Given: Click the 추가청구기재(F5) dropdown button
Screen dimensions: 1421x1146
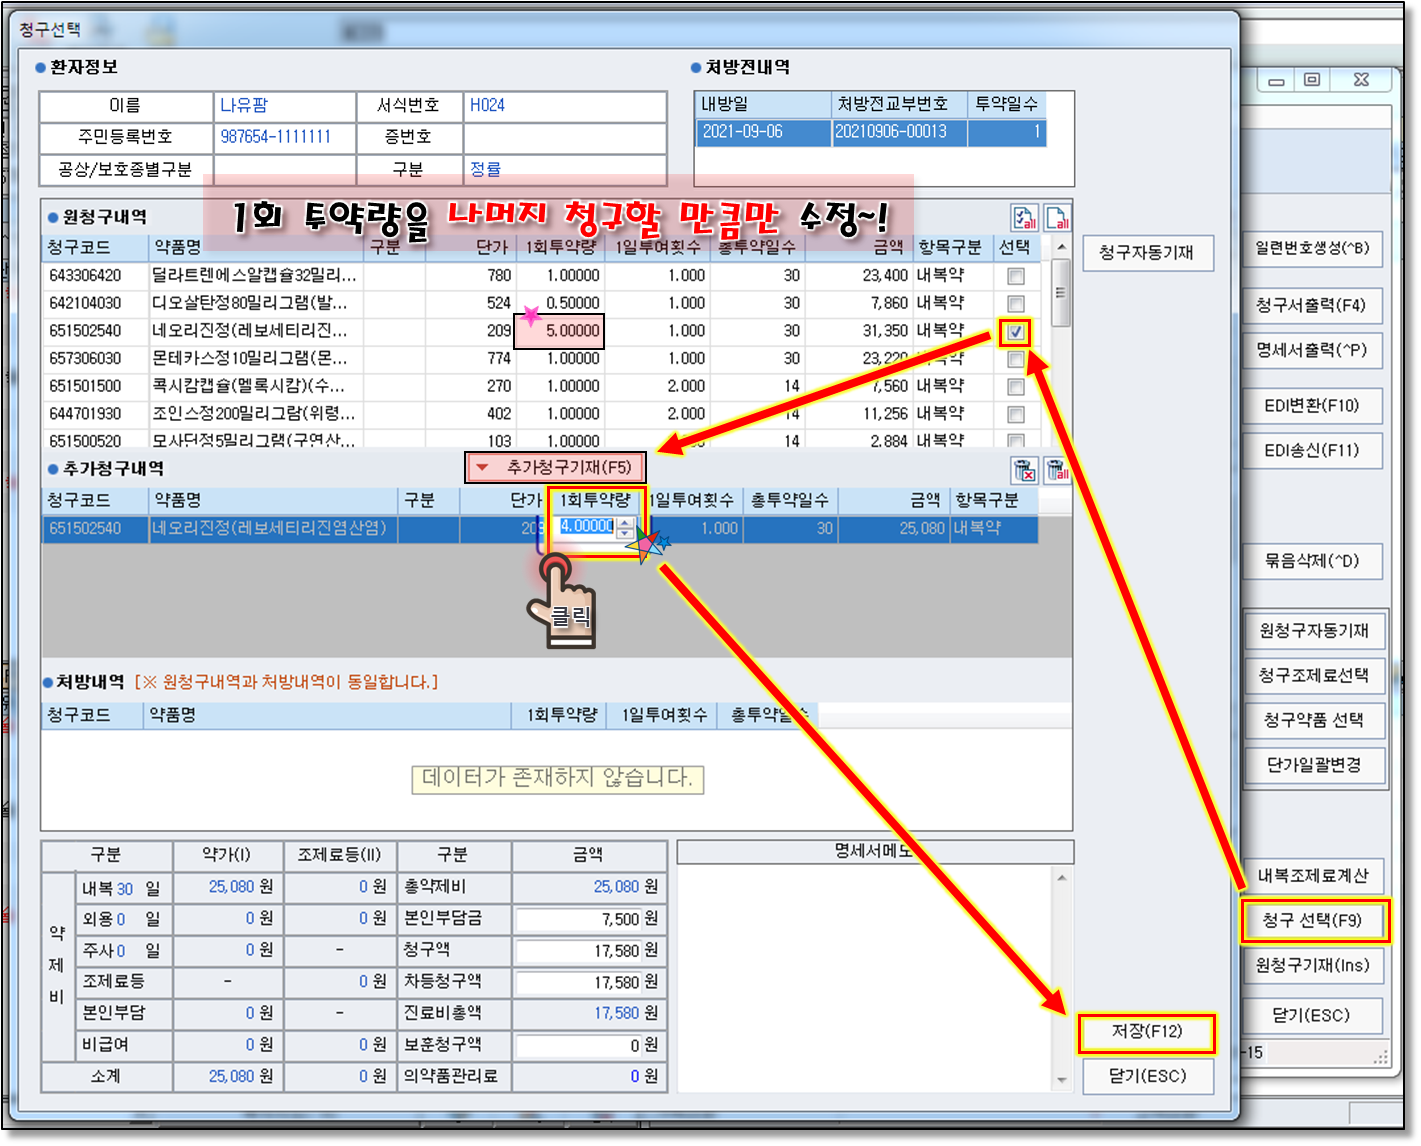Looking at the screenshot, I should pos(555,467).
